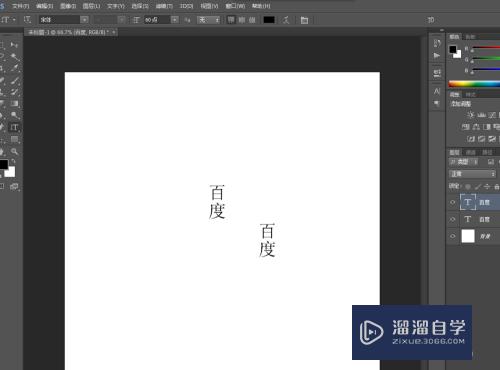Add a Posterize adjustment
Viewport: 500px width, 370px height.
tap(481, 139)
